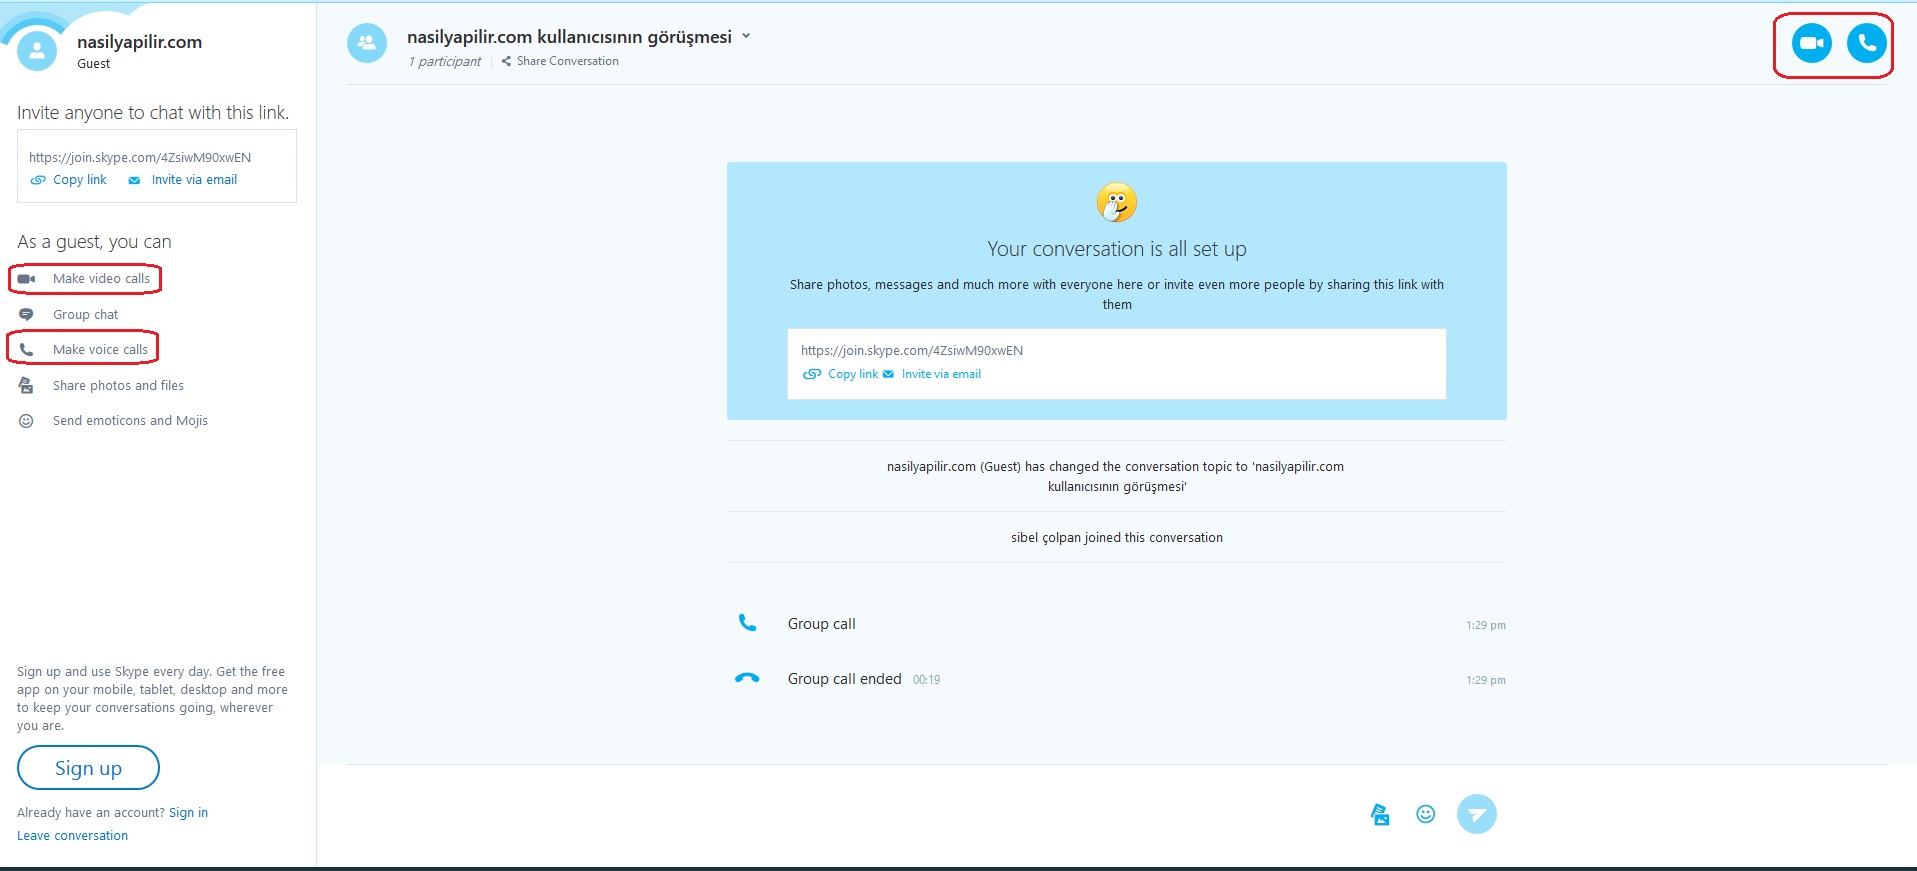Click the file icon beside Share photos and files
This screenshot has width=1917, height=871.
click(26, 385)
